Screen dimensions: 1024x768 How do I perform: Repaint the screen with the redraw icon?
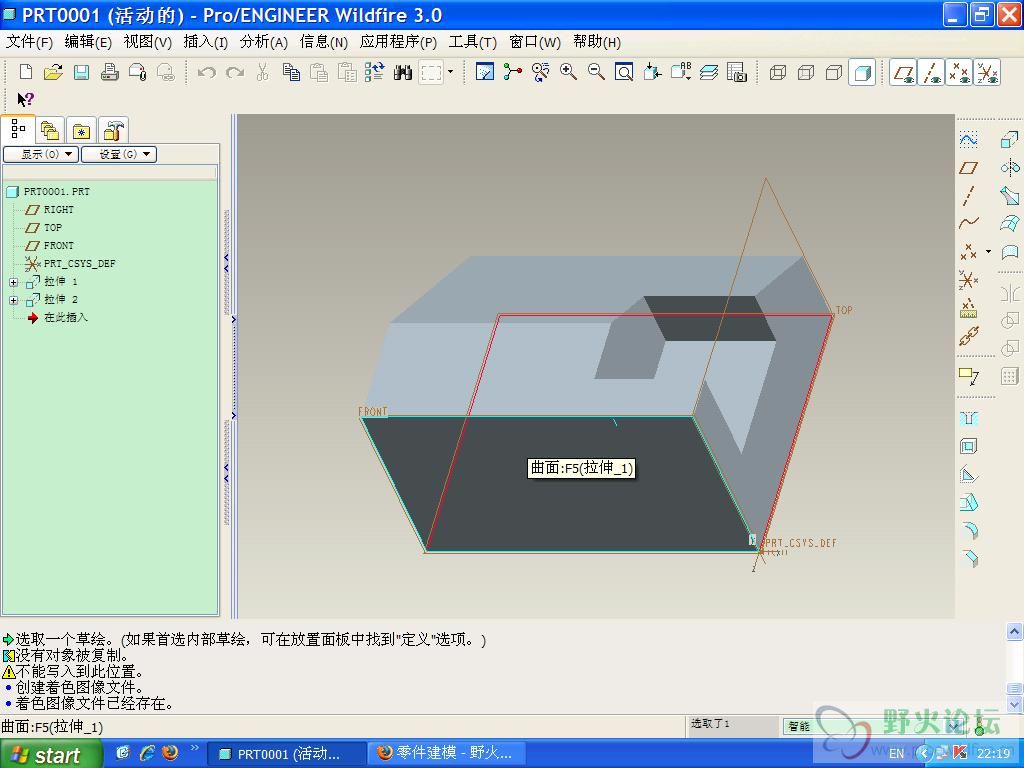(x=485, y=72)
